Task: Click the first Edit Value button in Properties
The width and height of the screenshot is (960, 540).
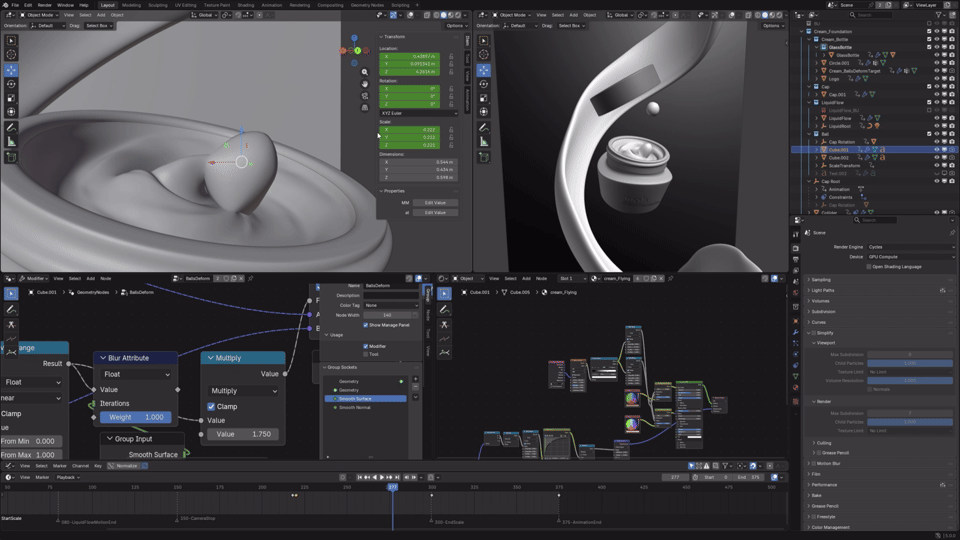Action: pos(435,203)
